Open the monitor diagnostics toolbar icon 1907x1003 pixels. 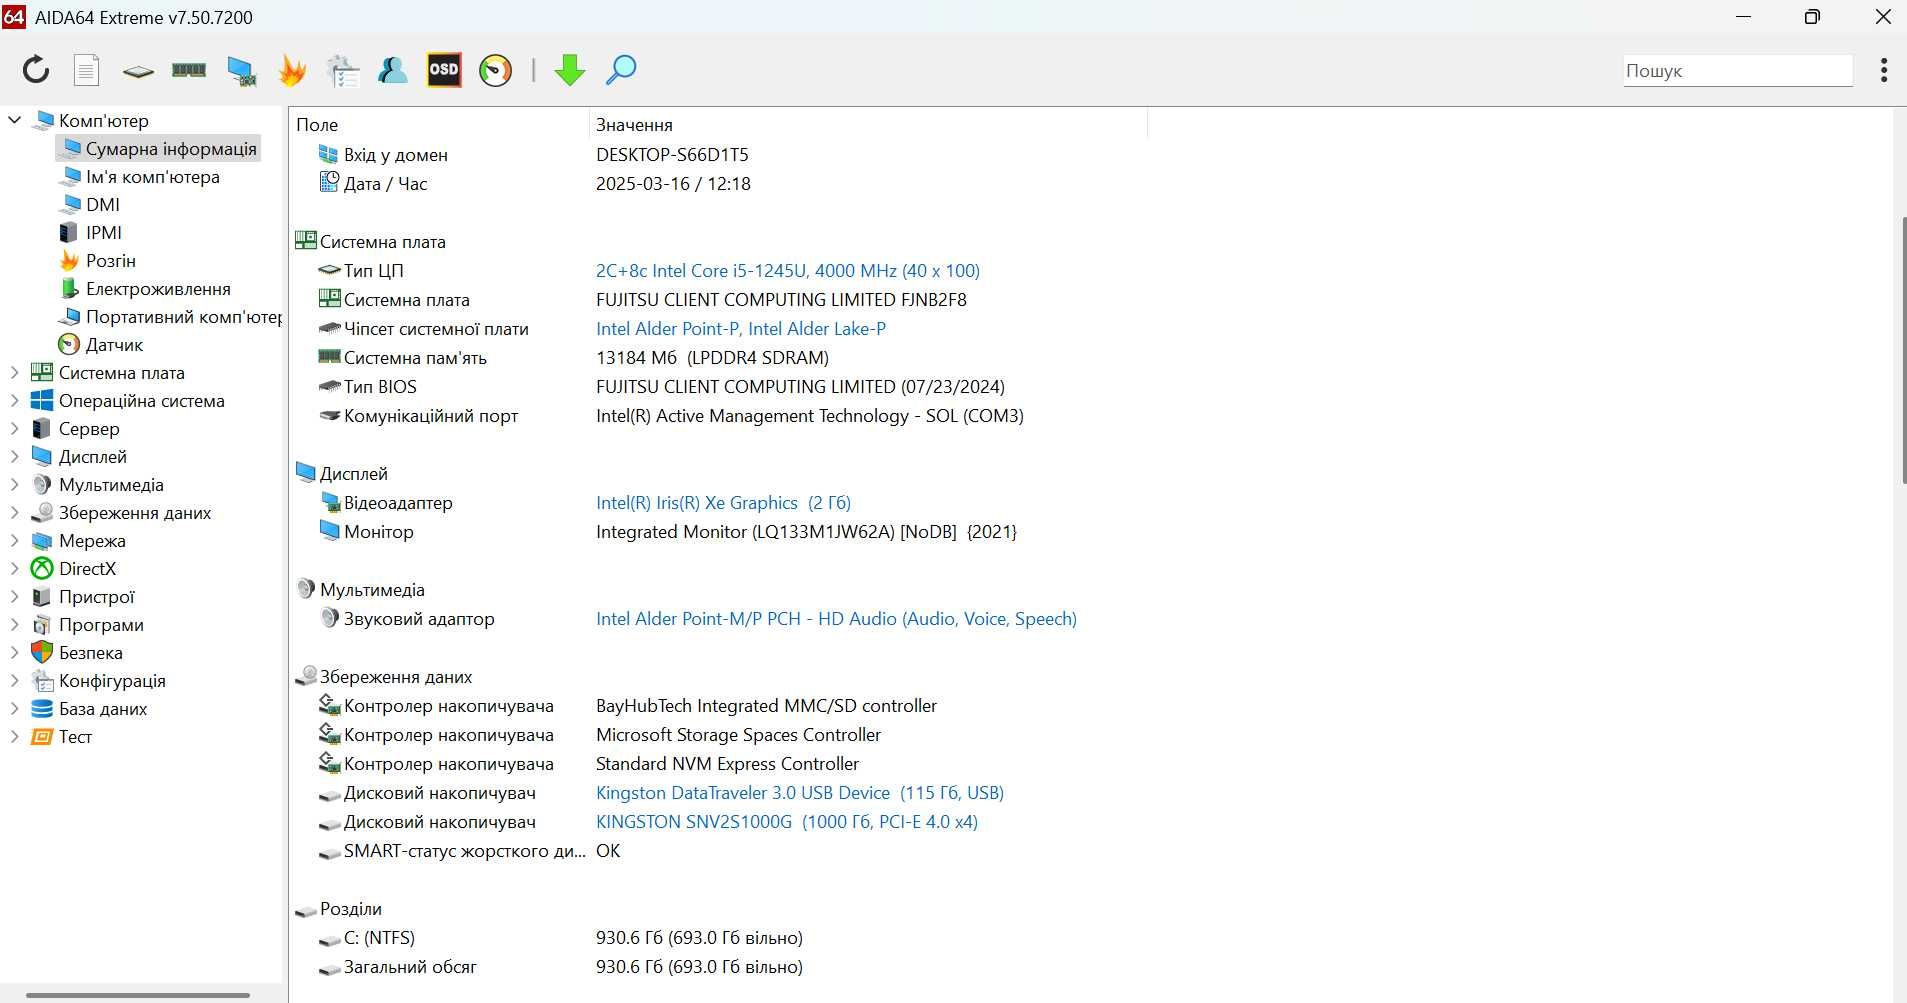click(x=241, y=70)
